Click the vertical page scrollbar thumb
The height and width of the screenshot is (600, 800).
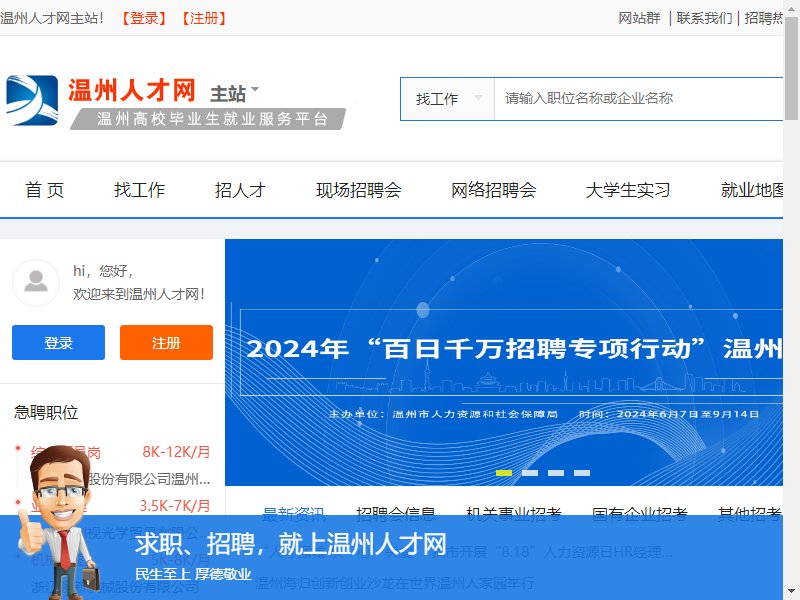(791, 67)
